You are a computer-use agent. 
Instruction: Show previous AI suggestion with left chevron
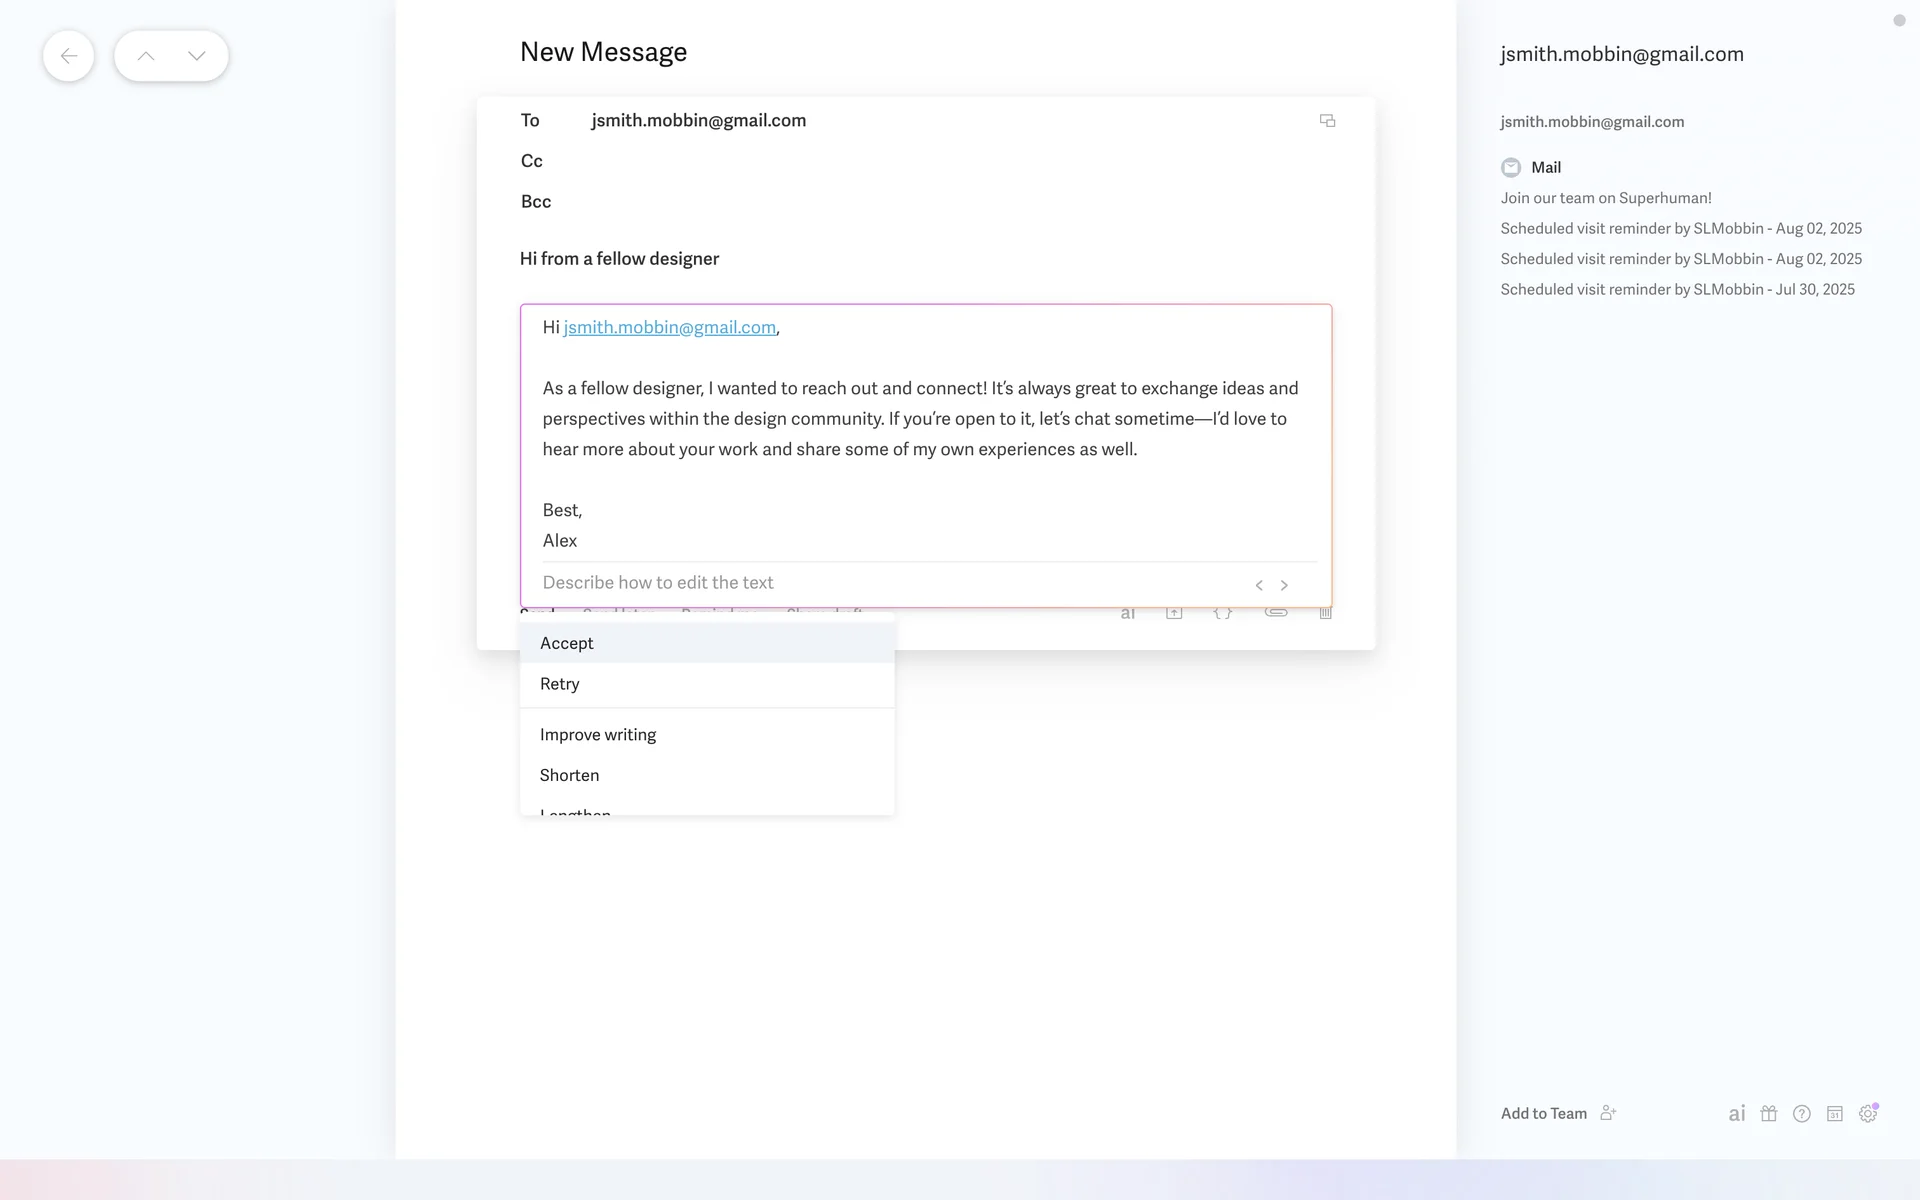[1259, 585]
